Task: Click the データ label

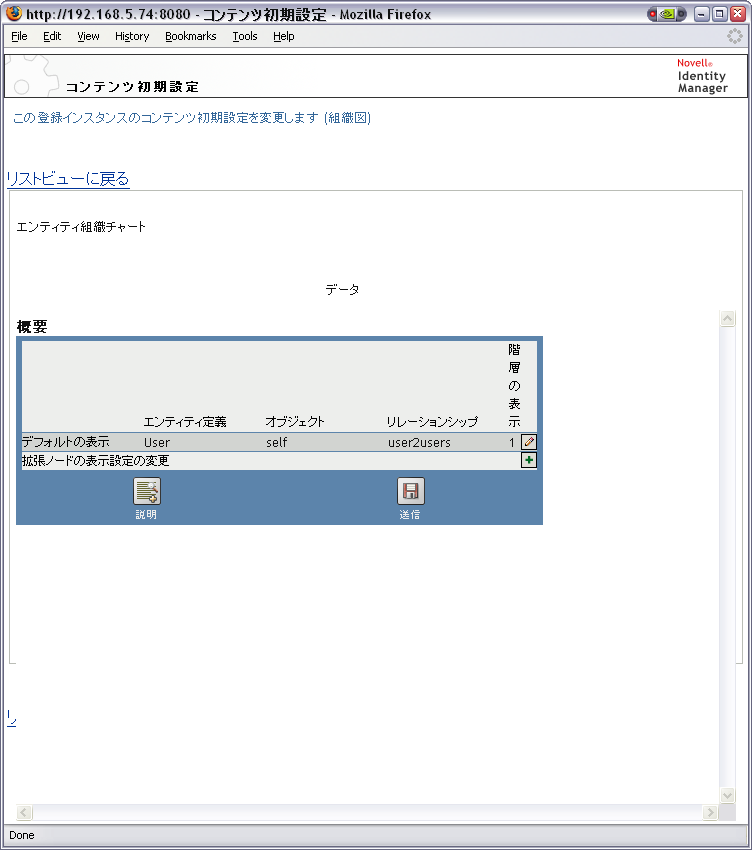Action: [342, 289]
